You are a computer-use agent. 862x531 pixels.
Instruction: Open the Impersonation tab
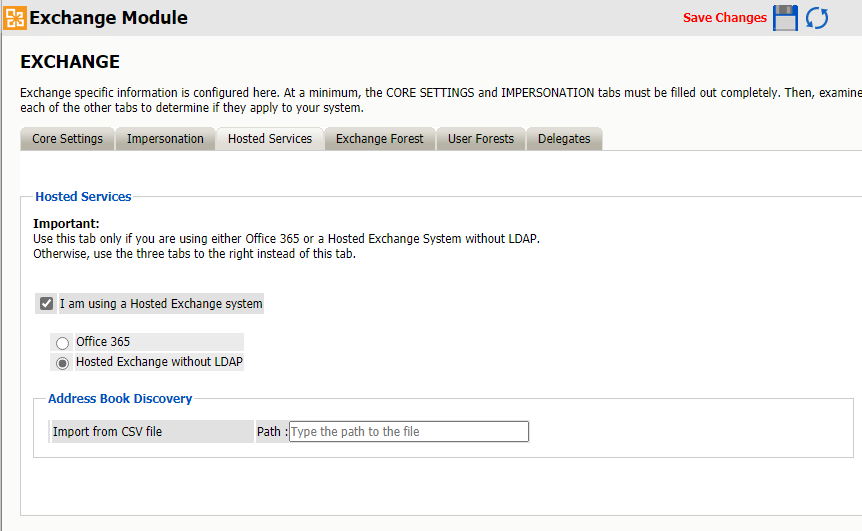coord(165,139)
